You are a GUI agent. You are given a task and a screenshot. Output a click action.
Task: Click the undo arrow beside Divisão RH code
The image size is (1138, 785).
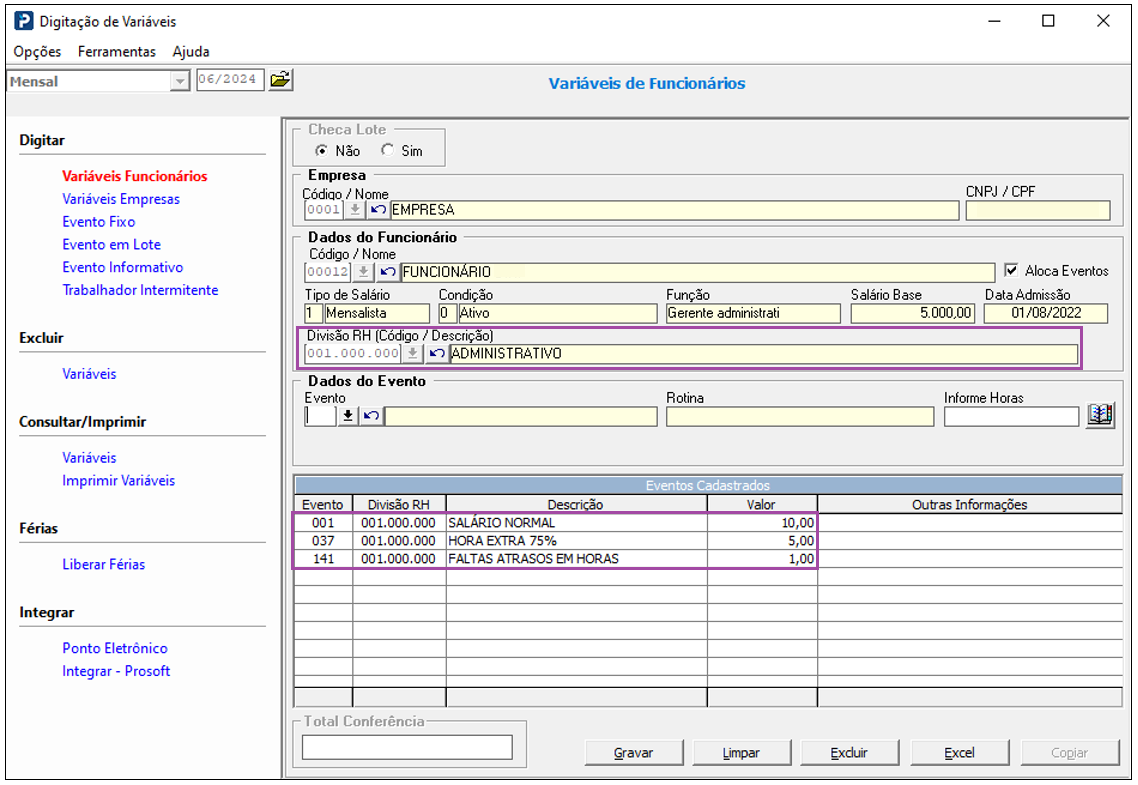436,353
